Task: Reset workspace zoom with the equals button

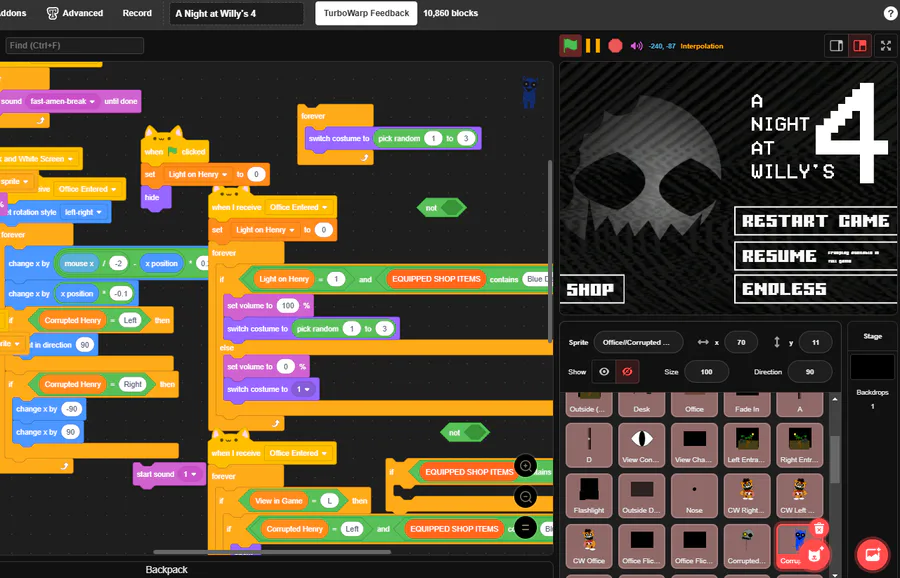Action: (525, 527)
